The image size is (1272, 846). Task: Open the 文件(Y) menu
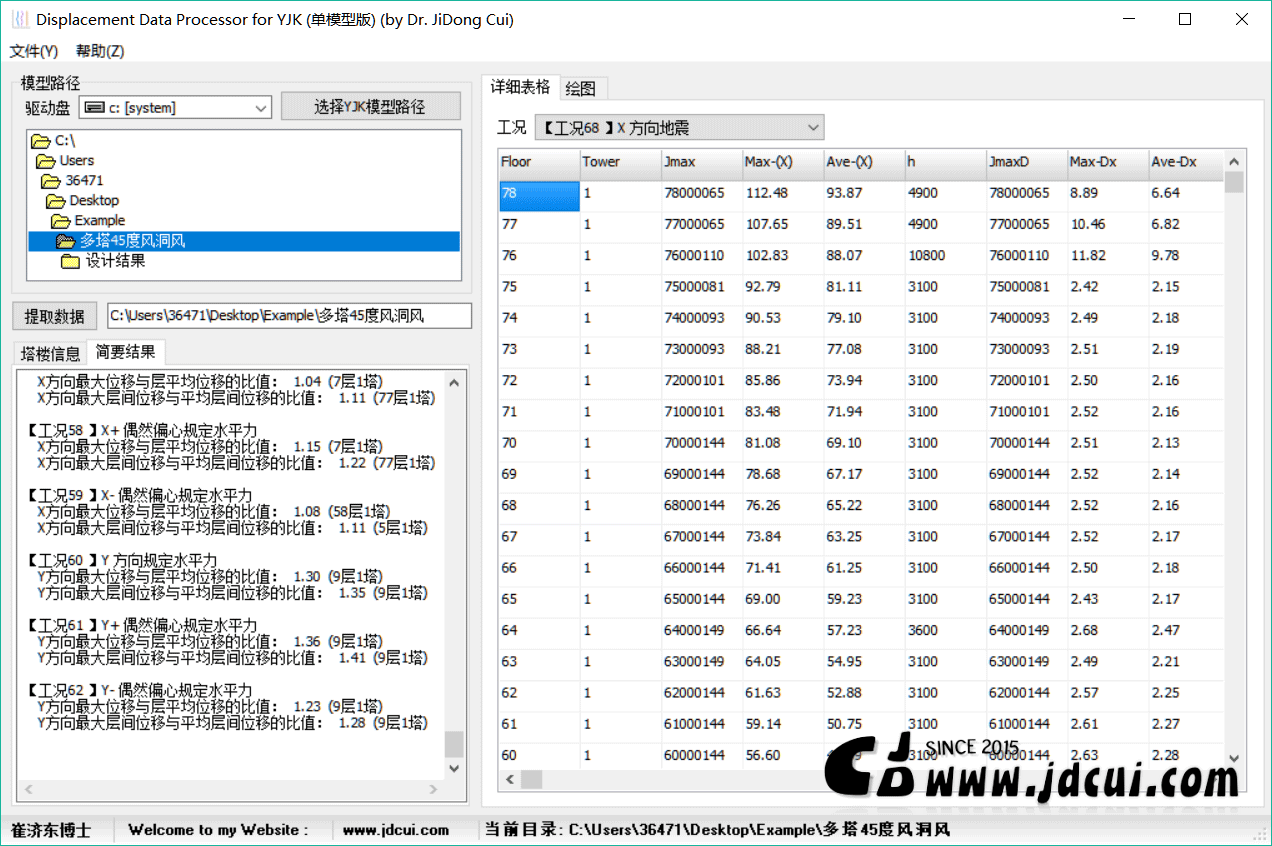pos(34,51)
